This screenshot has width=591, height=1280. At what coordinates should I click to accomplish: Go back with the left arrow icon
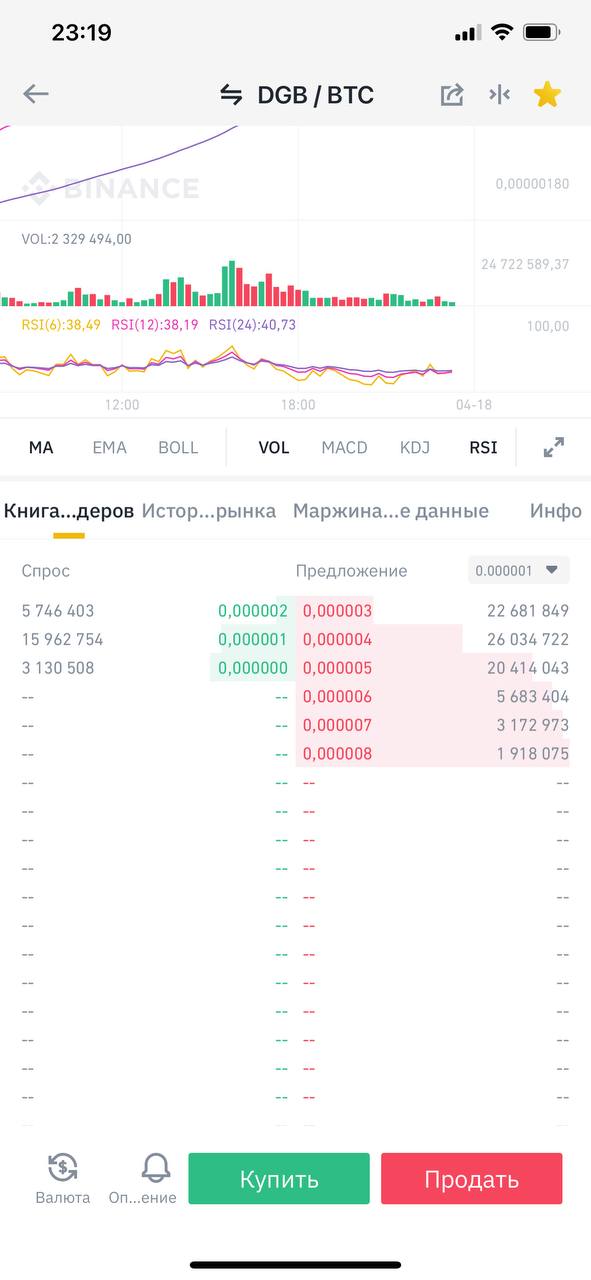click(36, 94)
